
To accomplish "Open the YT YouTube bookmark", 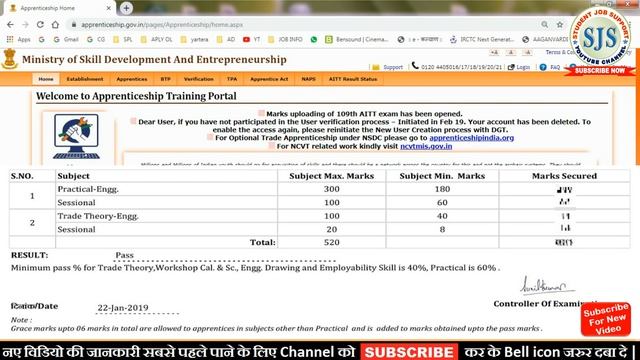I will [252, 40].
